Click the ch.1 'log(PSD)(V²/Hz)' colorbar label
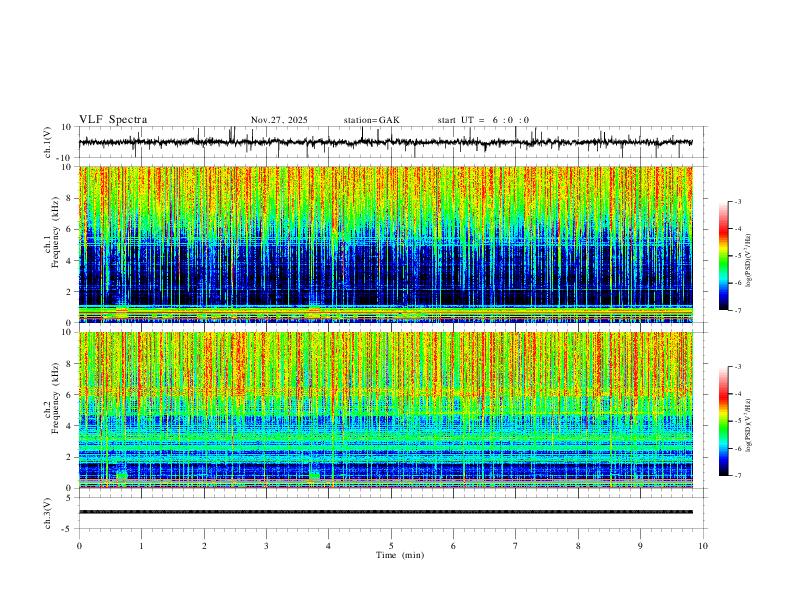The width and height of the screenshot is (792, 612). click(x=749, y=261)
